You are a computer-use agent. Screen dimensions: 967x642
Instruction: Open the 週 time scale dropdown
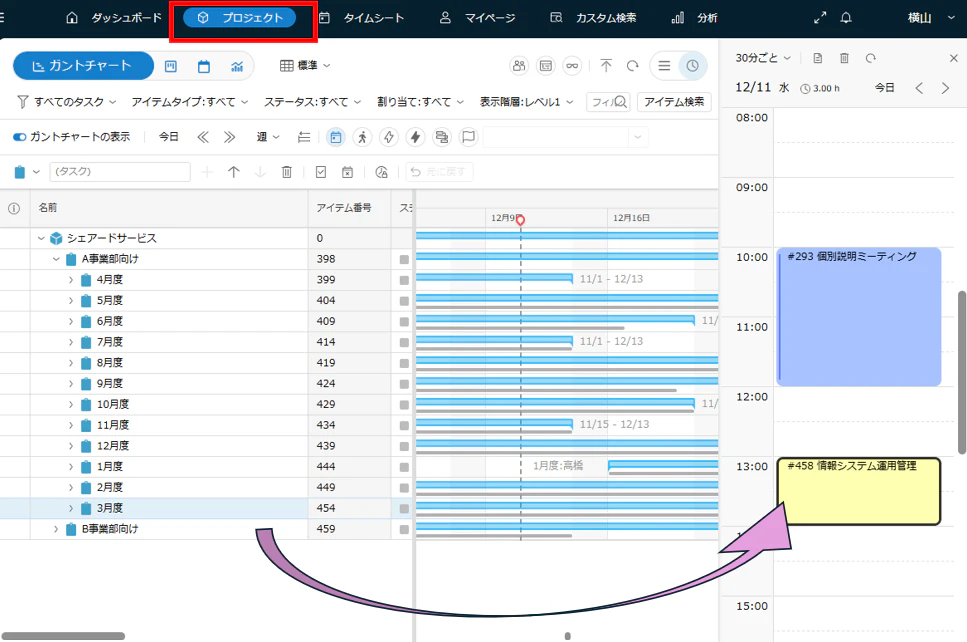point(268,137)
